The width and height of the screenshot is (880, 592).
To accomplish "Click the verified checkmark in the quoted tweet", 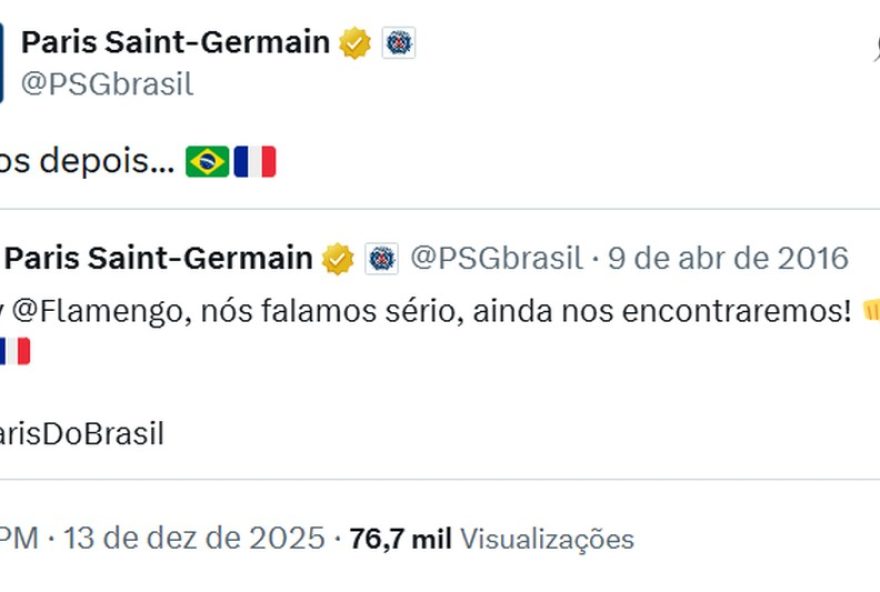I will pos(335,257).
